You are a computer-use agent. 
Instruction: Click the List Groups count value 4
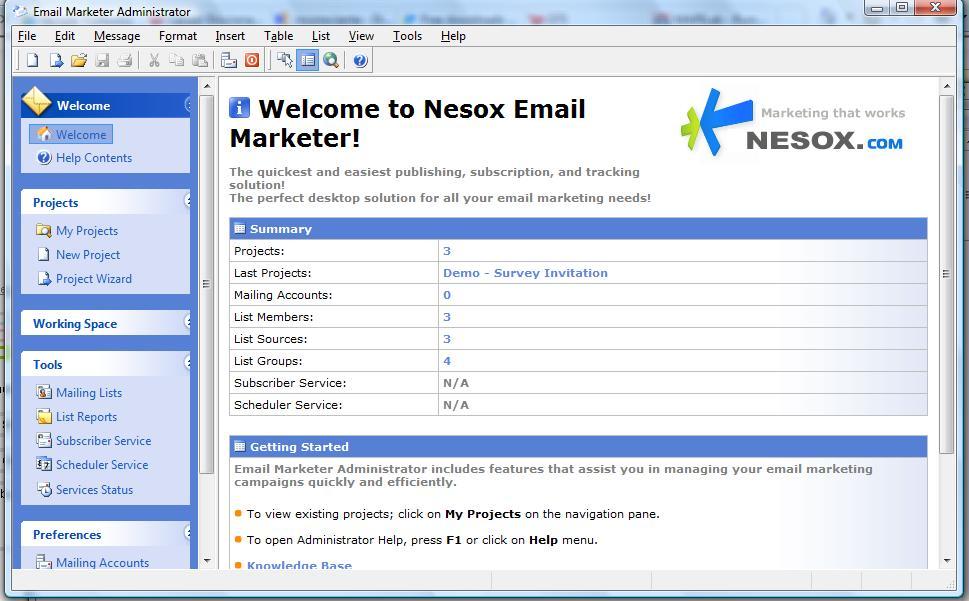[447, 361]
